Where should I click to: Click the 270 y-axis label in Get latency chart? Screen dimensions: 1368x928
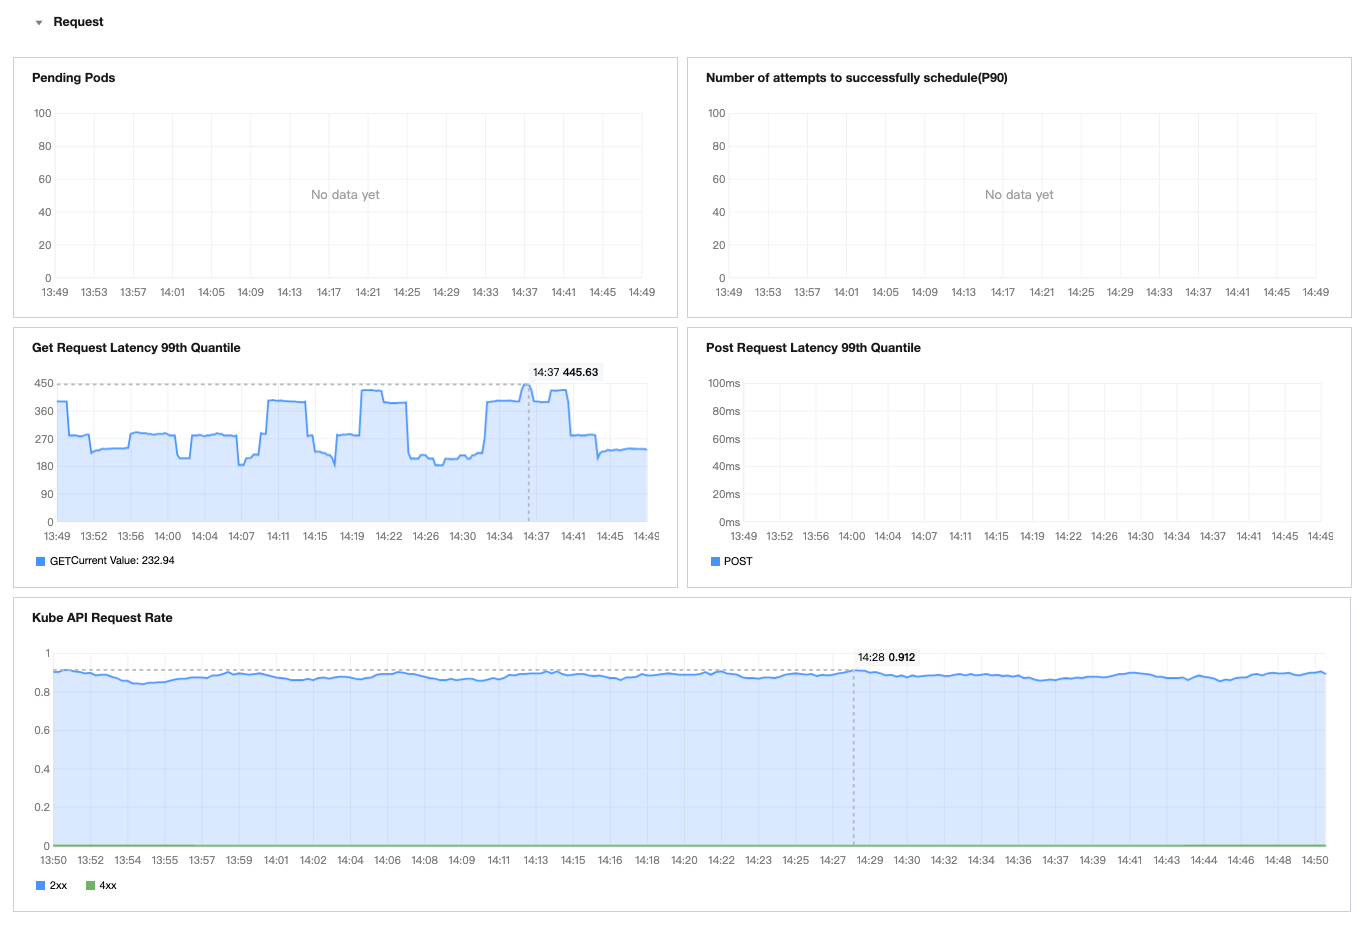(x=44, y=439)
